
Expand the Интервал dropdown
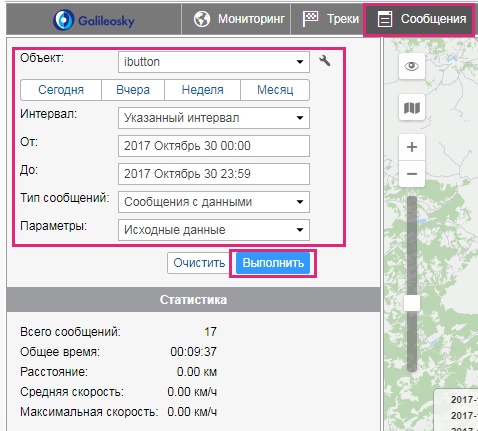(x=214, y=118)
